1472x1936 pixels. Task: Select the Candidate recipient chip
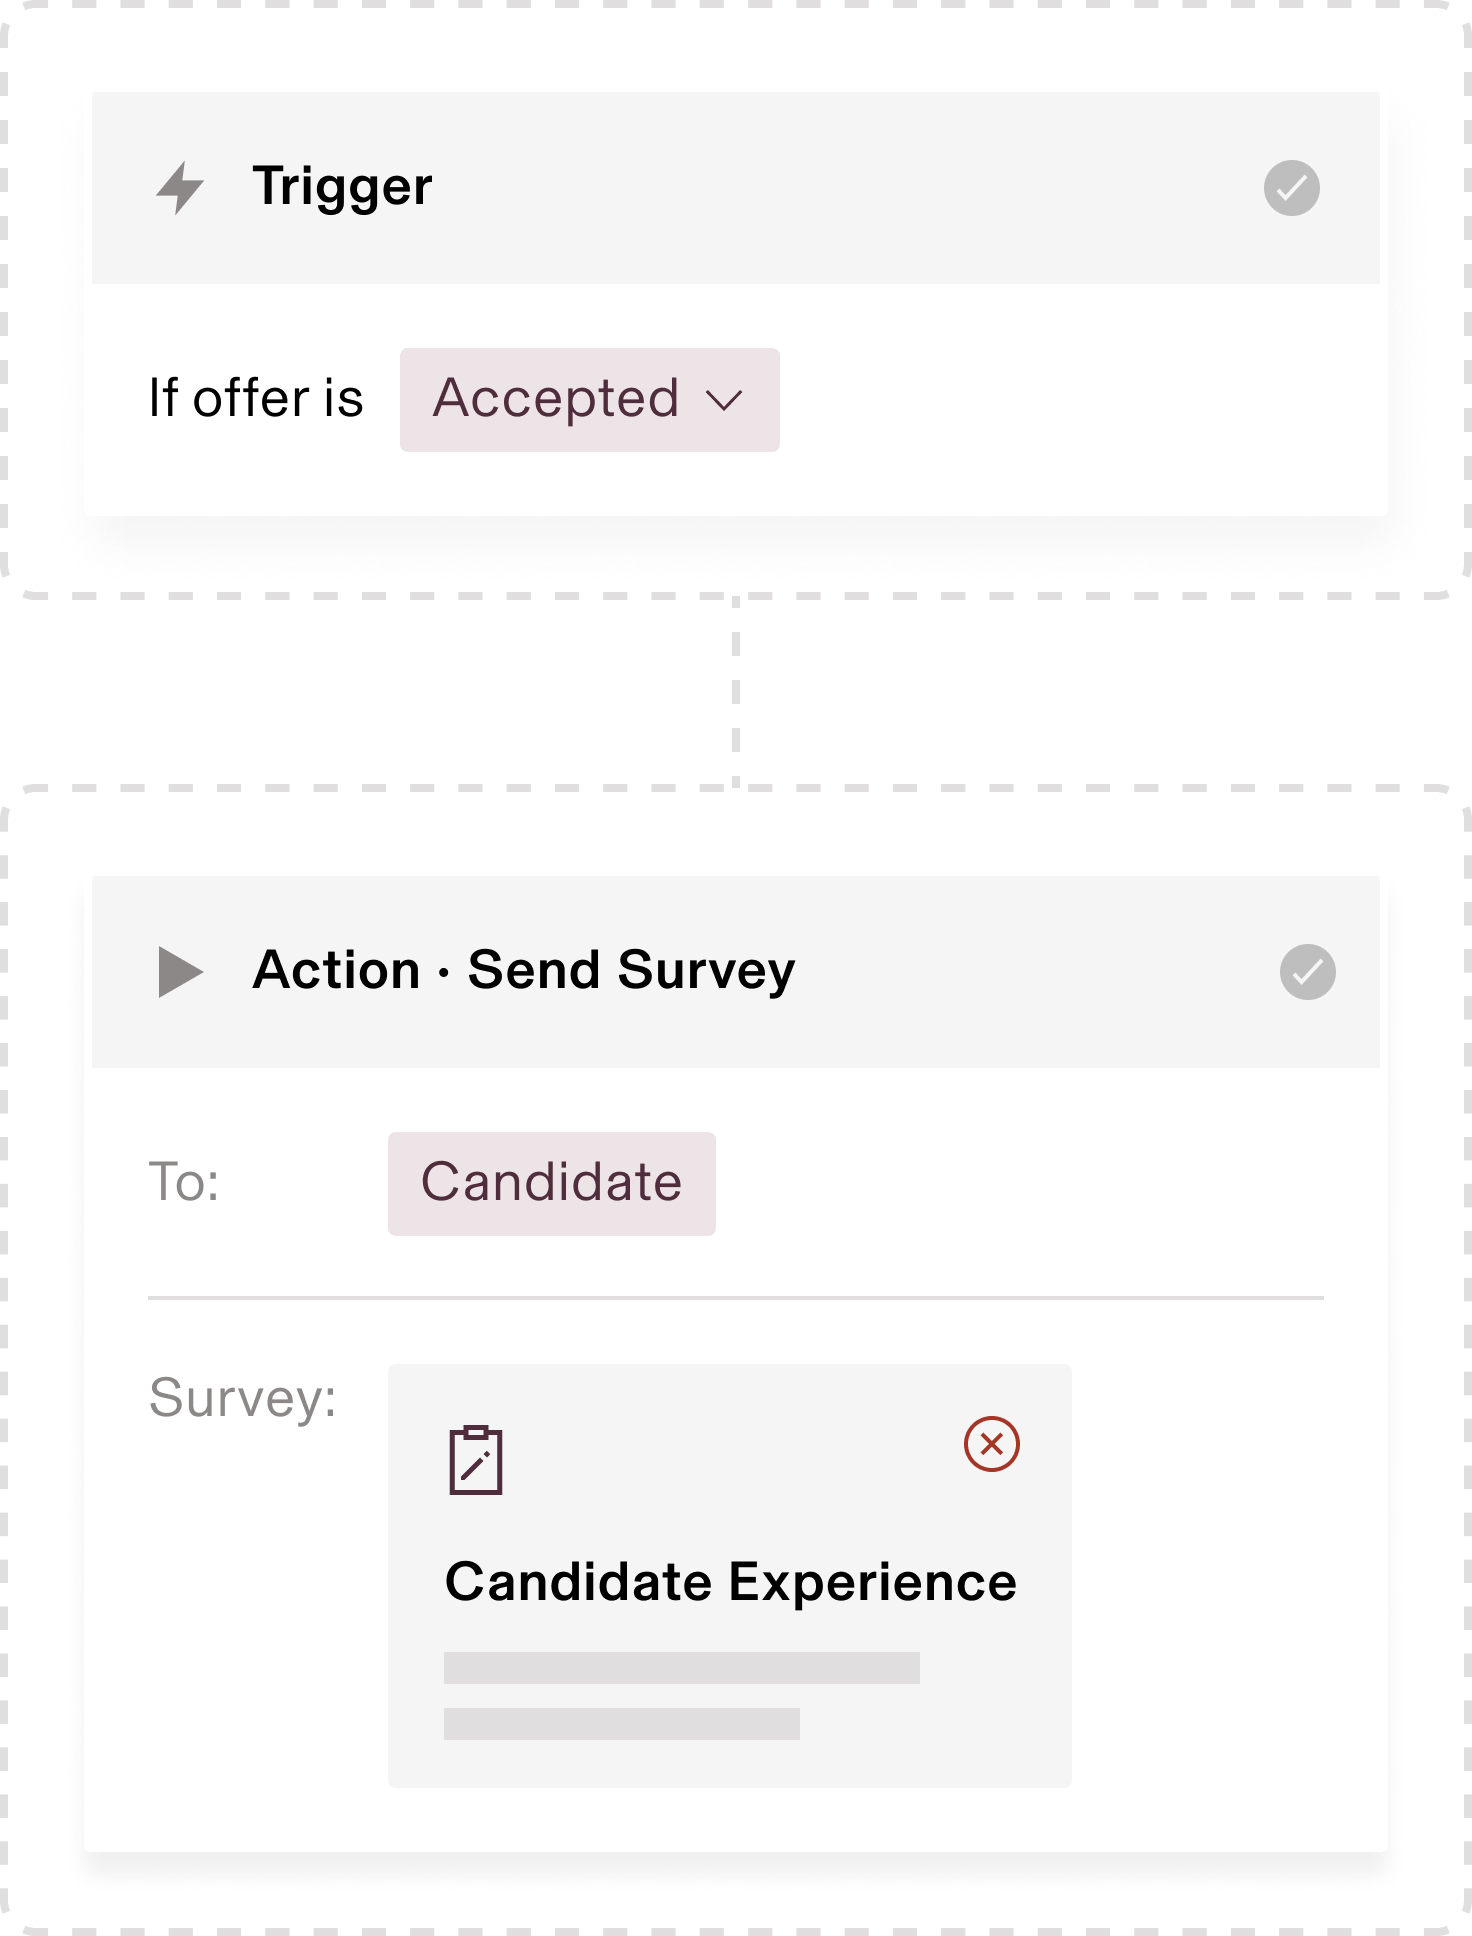pyautogui.click(x=551, y=1184)
